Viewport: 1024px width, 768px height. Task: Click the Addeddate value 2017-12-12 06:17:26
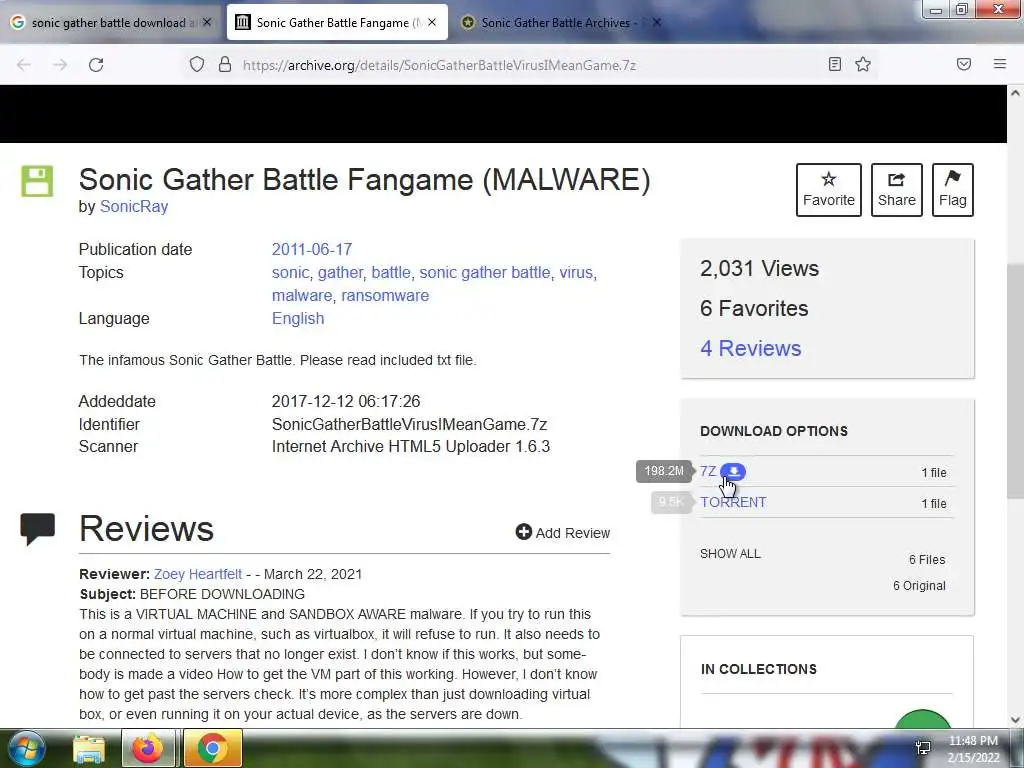click(346, 402)
